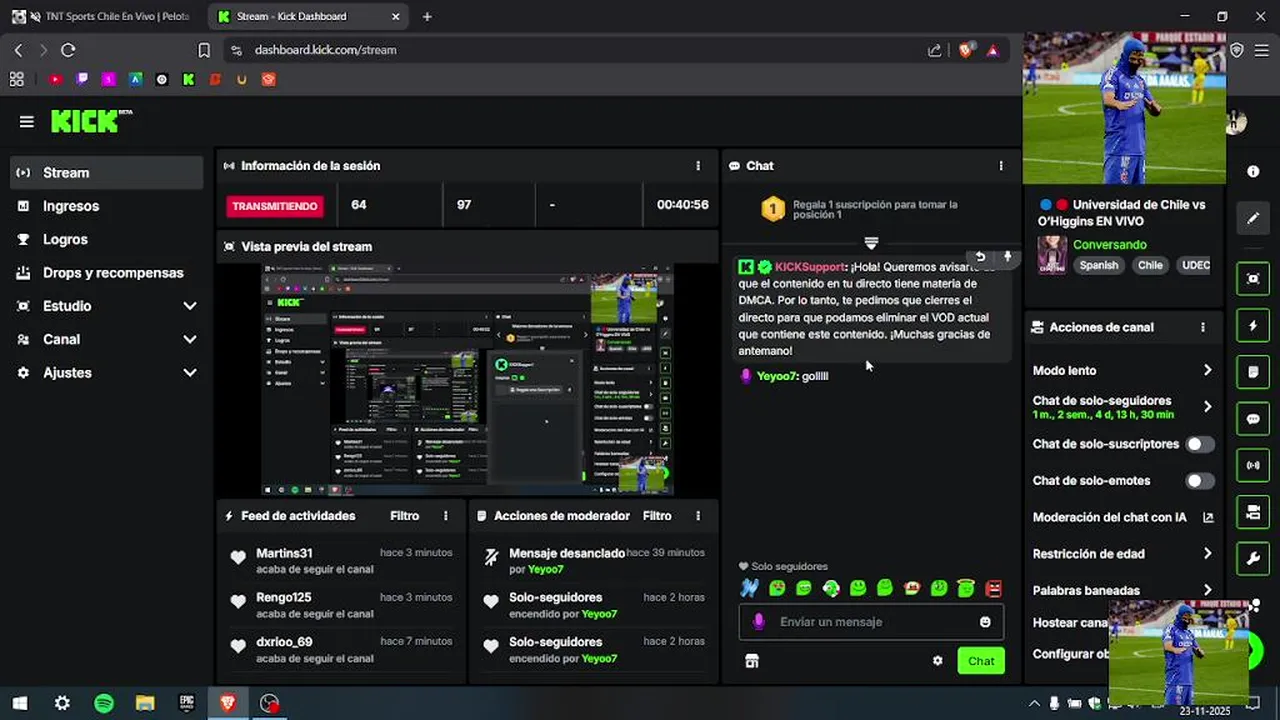Open Chat panel three-dot menu
Screen dimensions: 1280x720
1001,166
